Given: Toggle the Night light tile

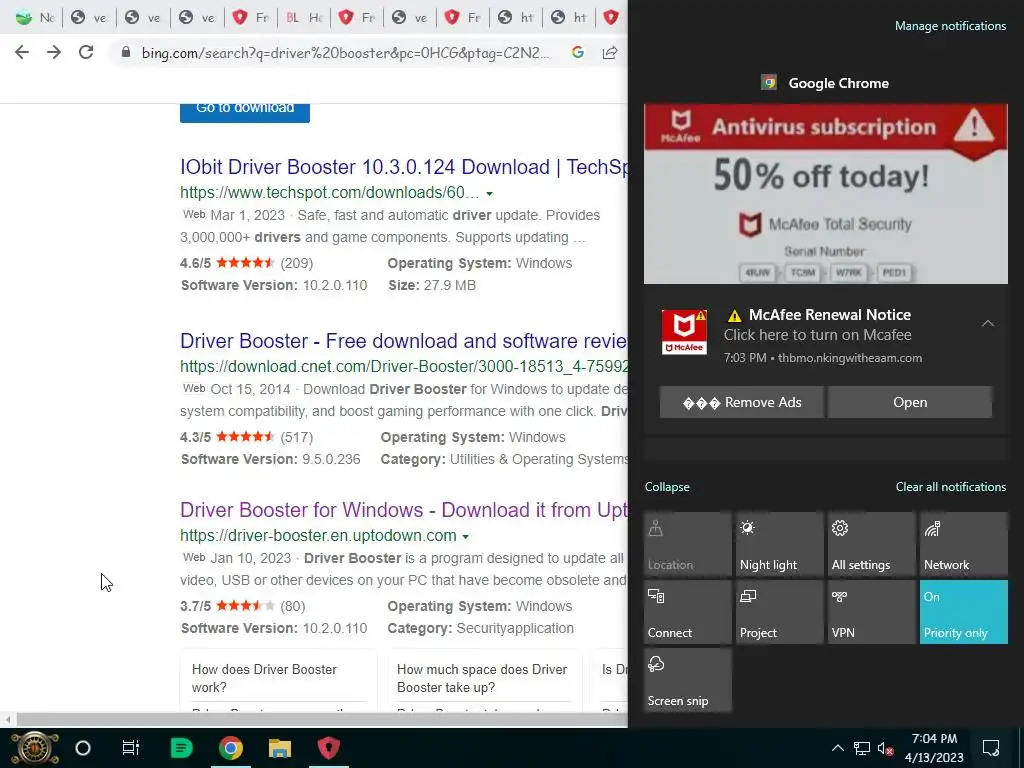Looking at the screenshot, I should click(x=780, y=544).
